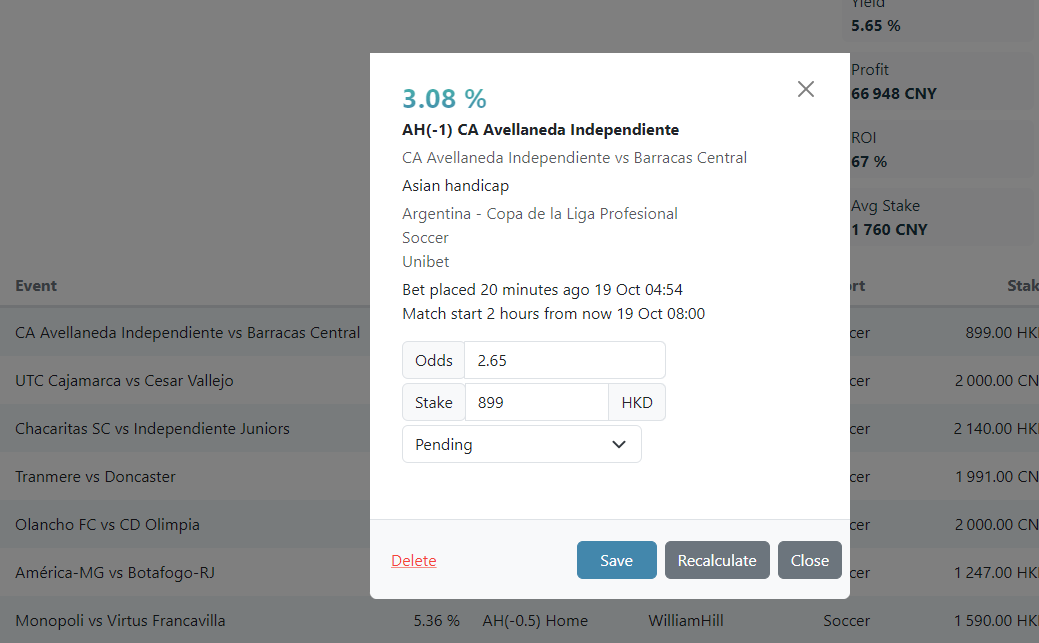Click the Soccer cell in the Monopoli row
Screen dimensions: 1039x643
pos(846,620)
